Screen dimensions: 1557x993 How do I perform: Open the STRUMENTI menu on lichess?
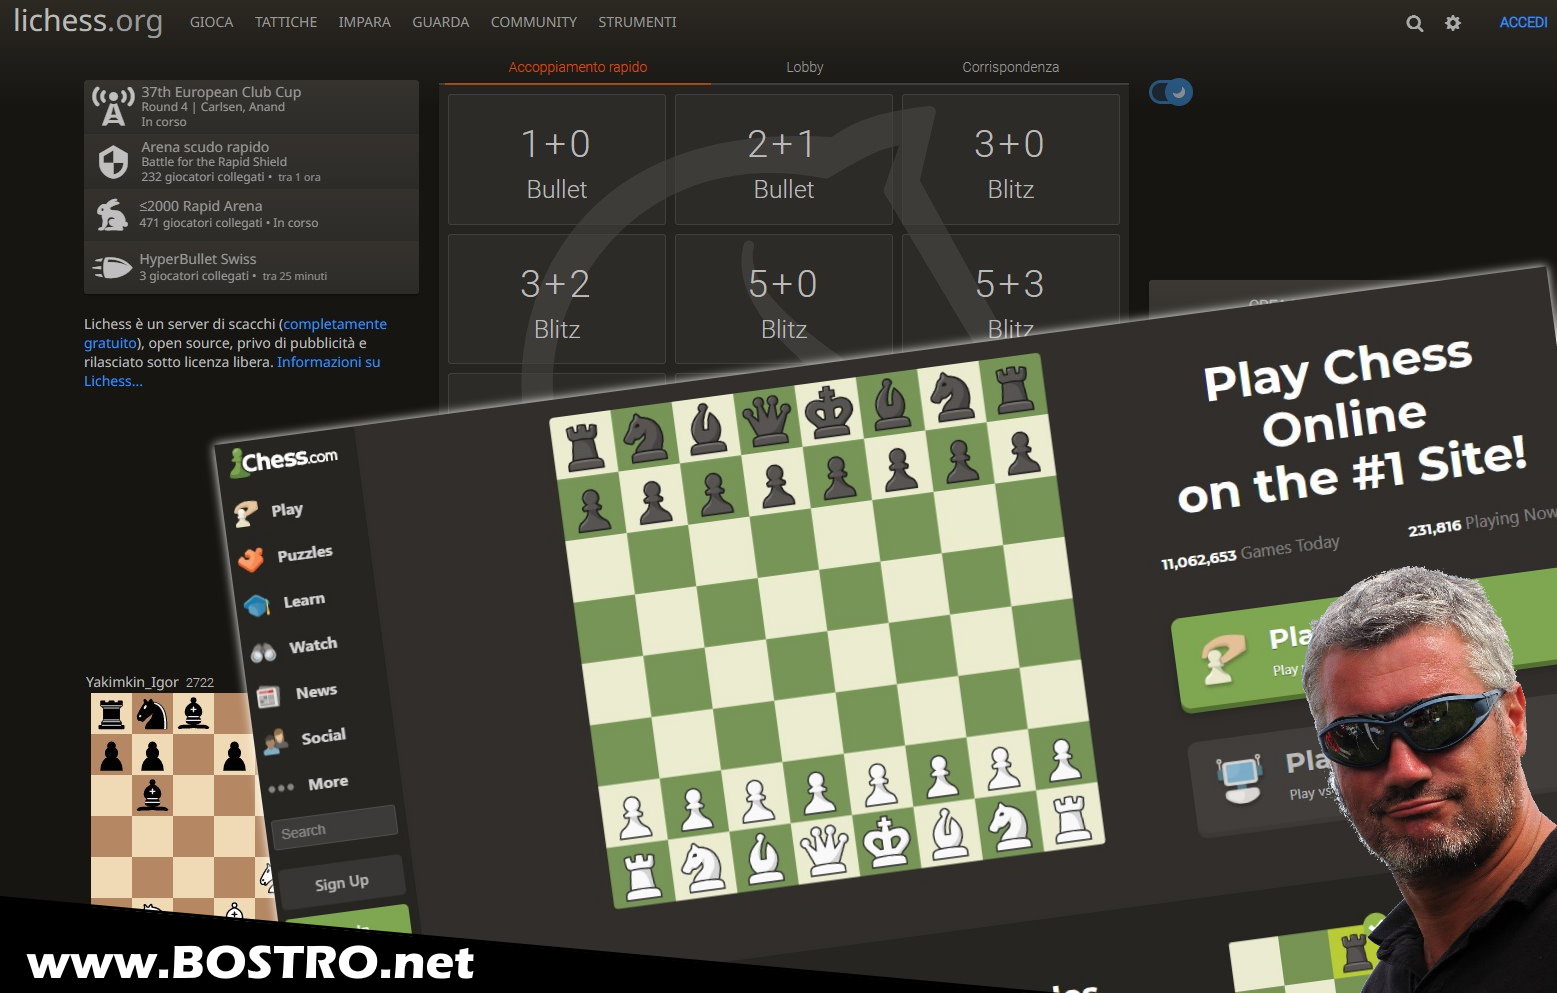click(638, 22)
